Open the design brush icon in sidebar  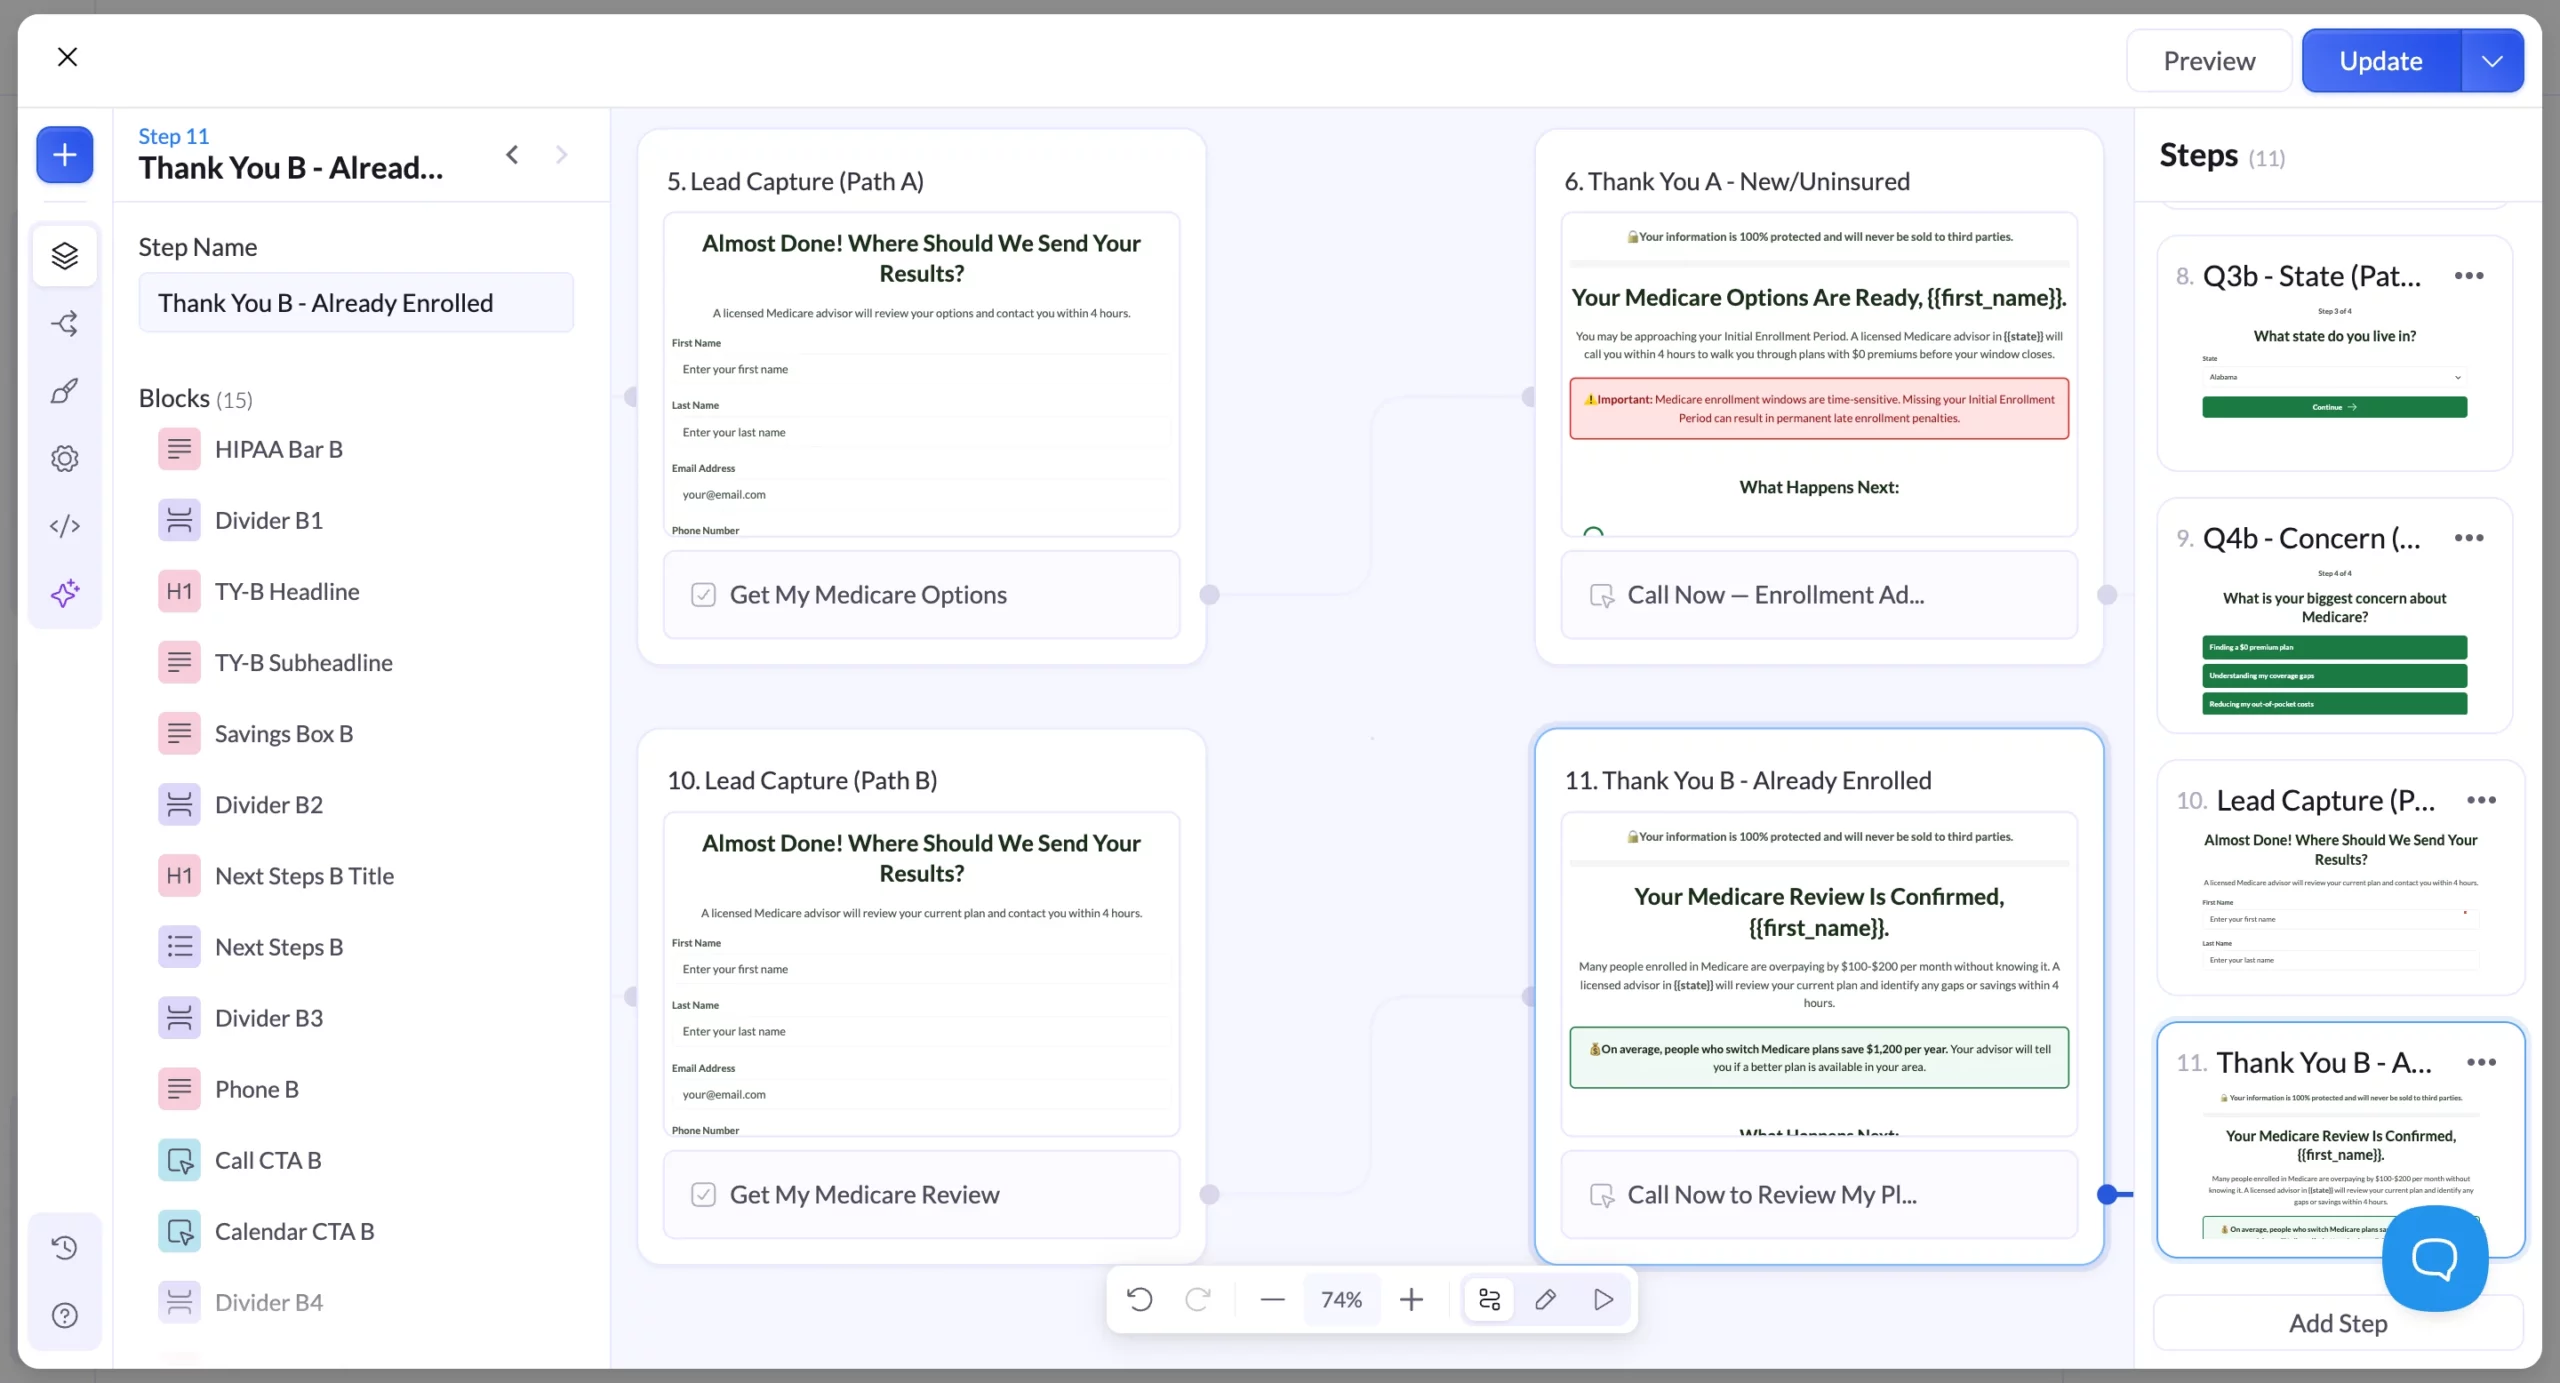click(x=65, y=391)
